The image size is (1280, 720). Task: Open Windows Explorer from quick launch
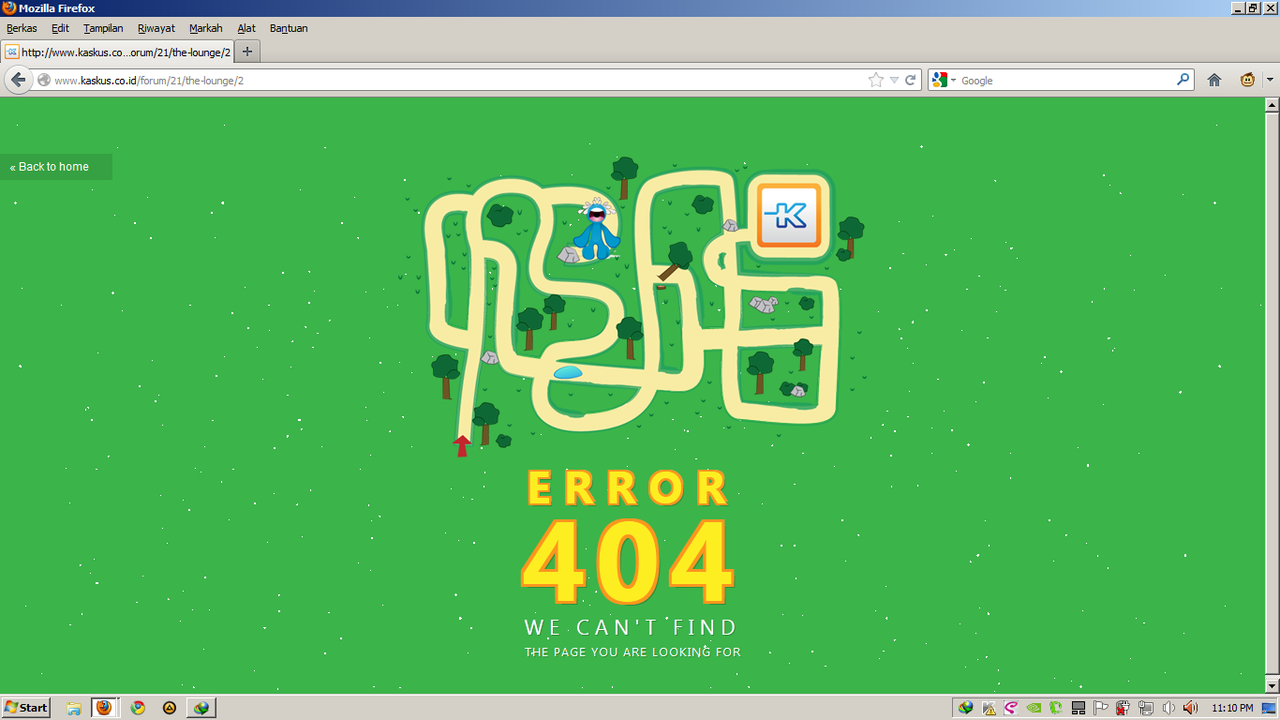[x=74, y=708]
